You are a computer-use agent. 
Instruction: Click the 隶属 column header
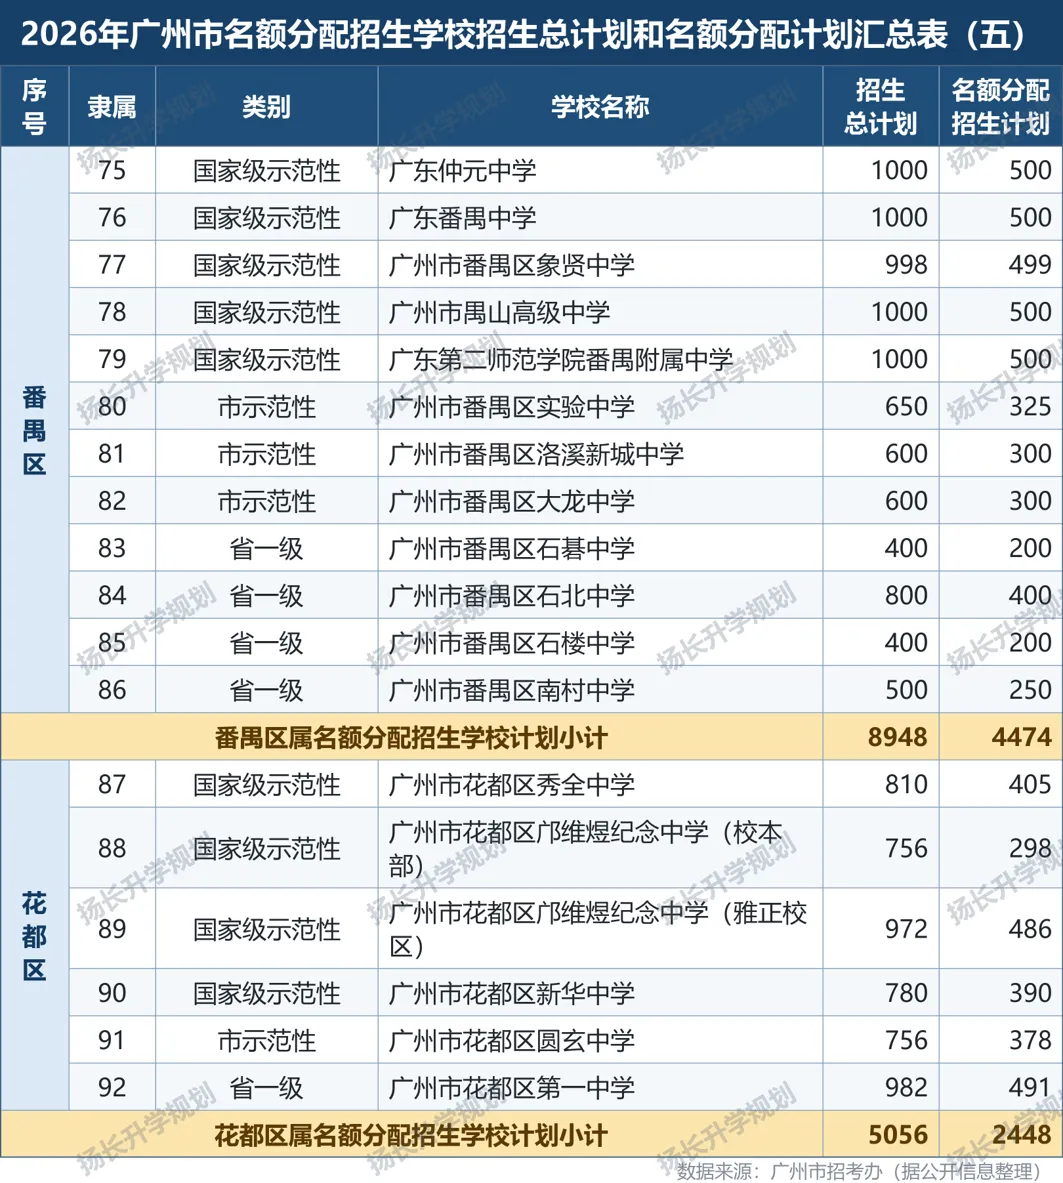[112, 107]
